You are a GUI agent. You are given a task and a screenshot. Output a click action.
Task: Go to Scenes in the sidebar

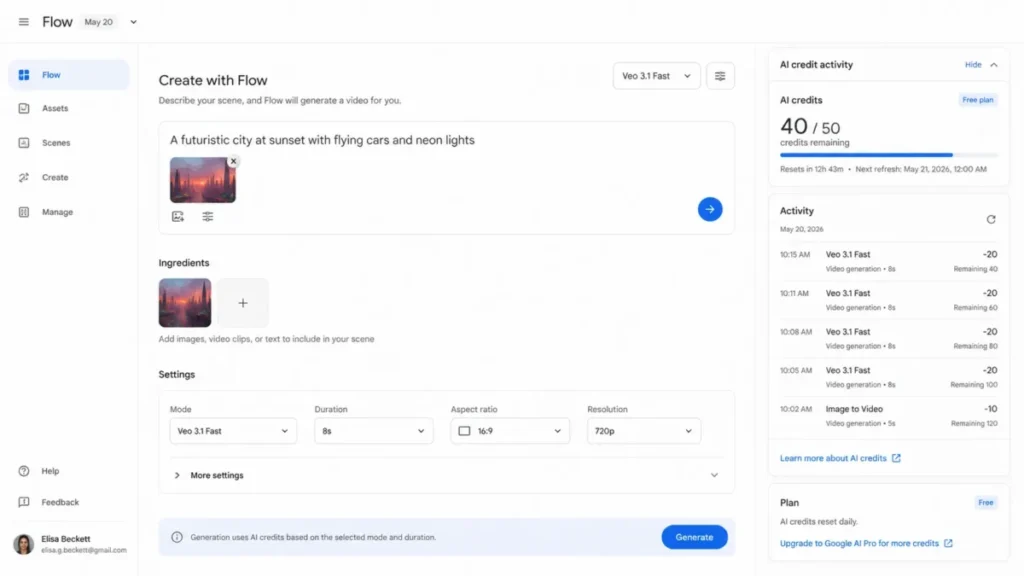[69, 143]
